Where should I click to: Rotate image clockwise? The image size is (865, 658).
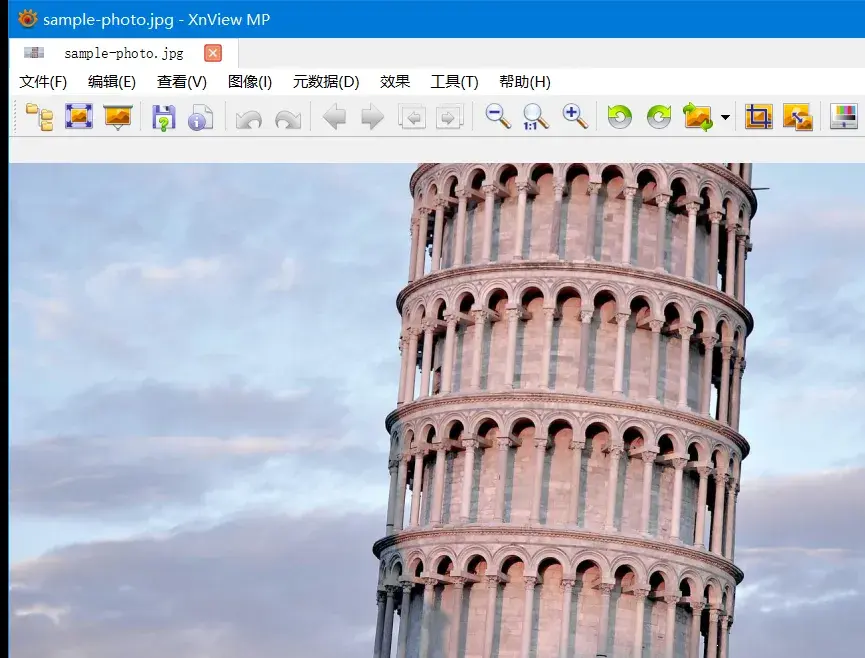point(659,117)
